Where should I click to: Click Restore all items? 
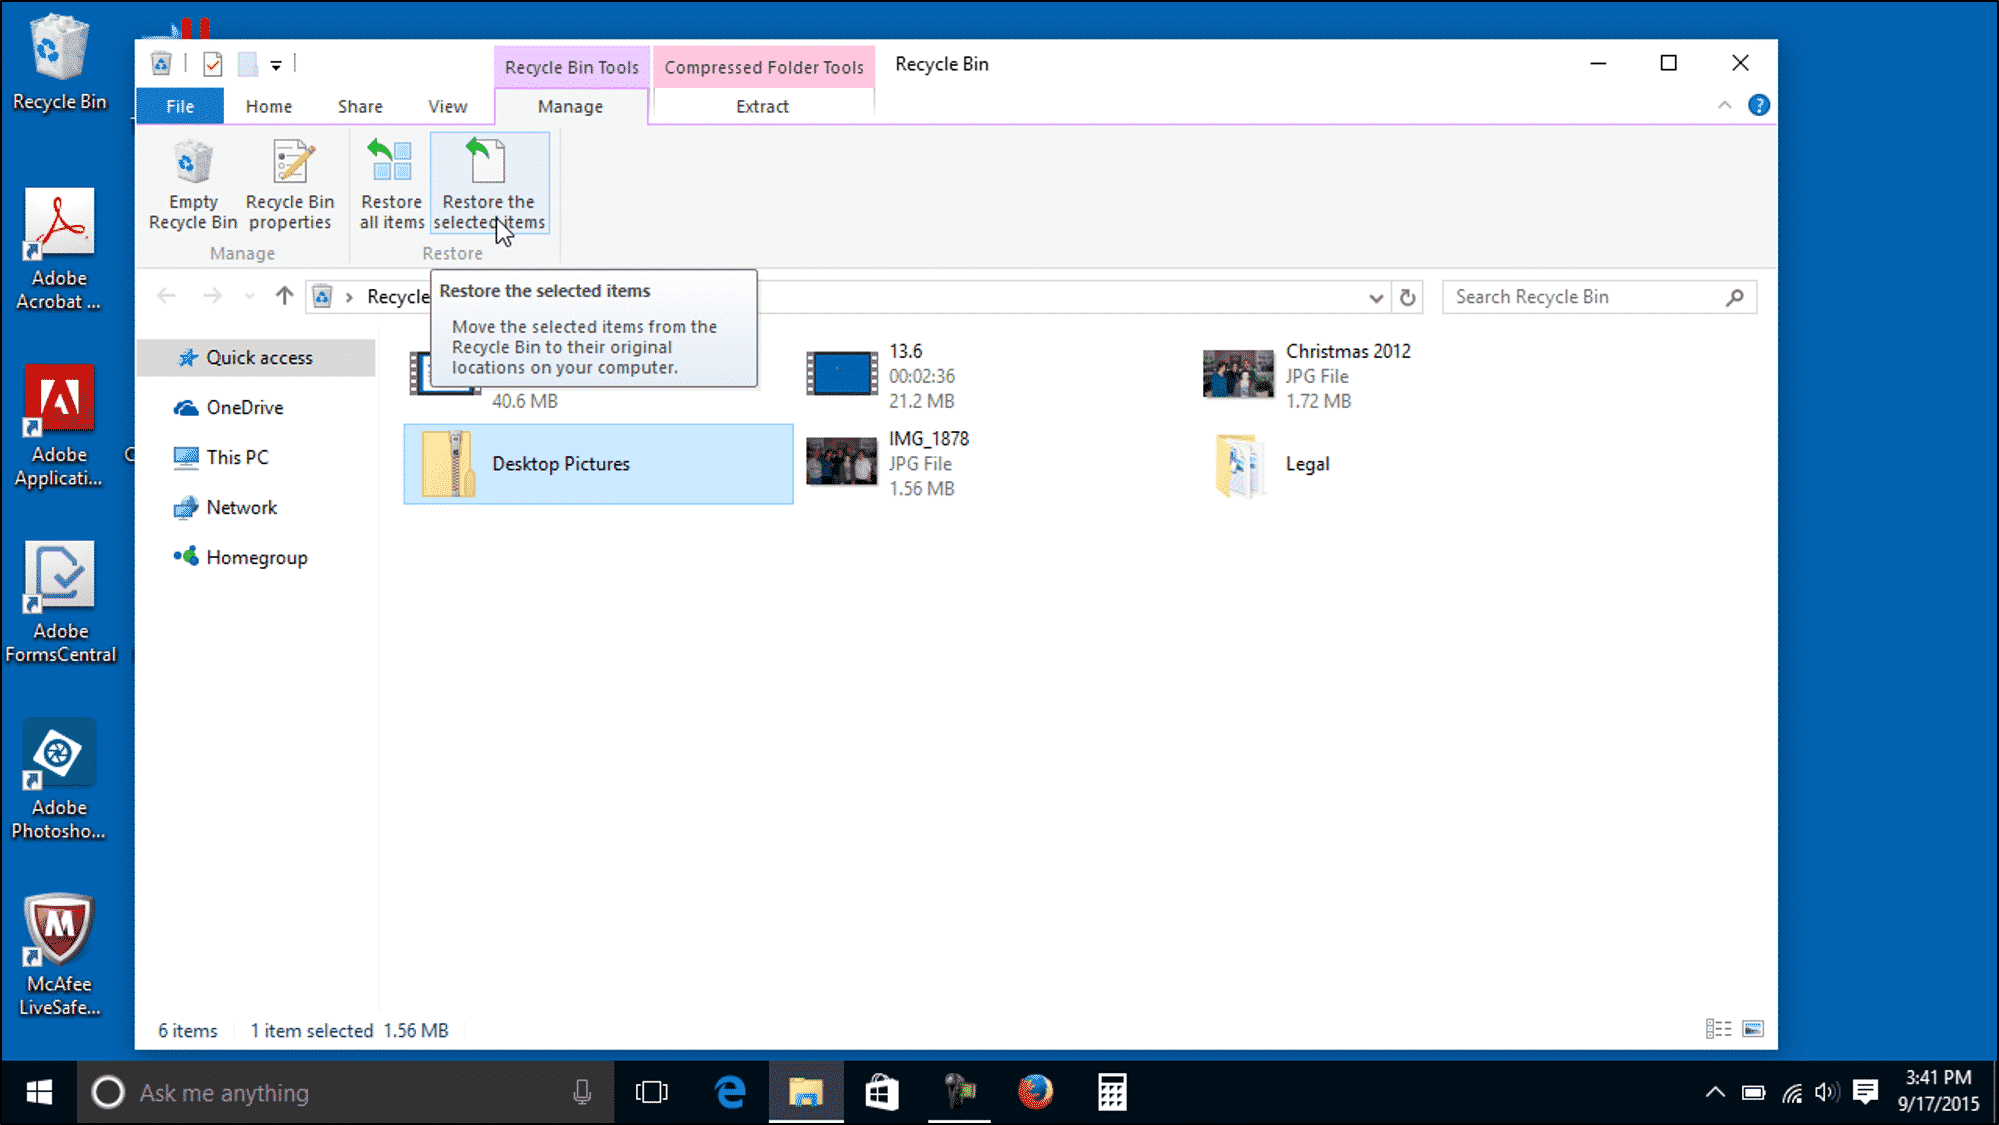(390, 185)
